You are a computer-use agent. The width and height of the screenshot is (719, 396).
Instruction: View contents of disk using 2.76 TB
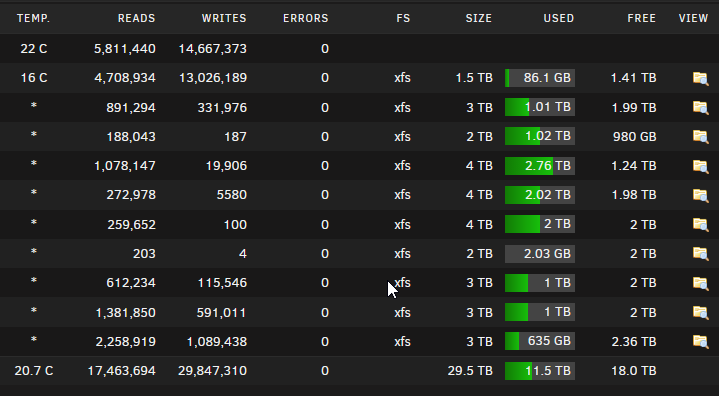700,166
